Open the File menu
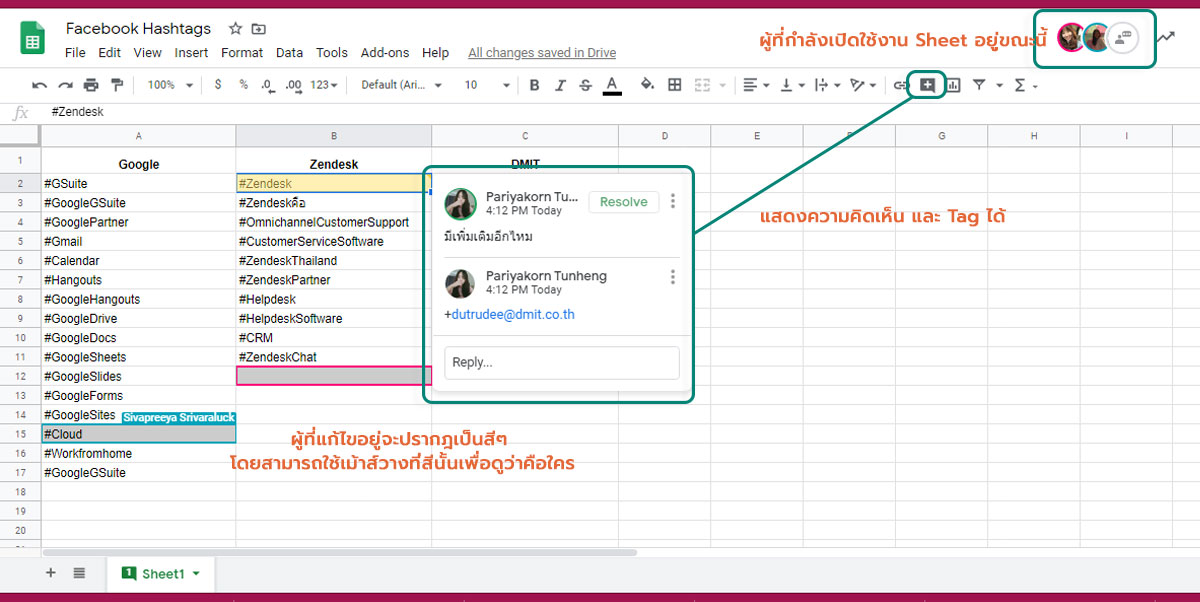 [75, 52]
